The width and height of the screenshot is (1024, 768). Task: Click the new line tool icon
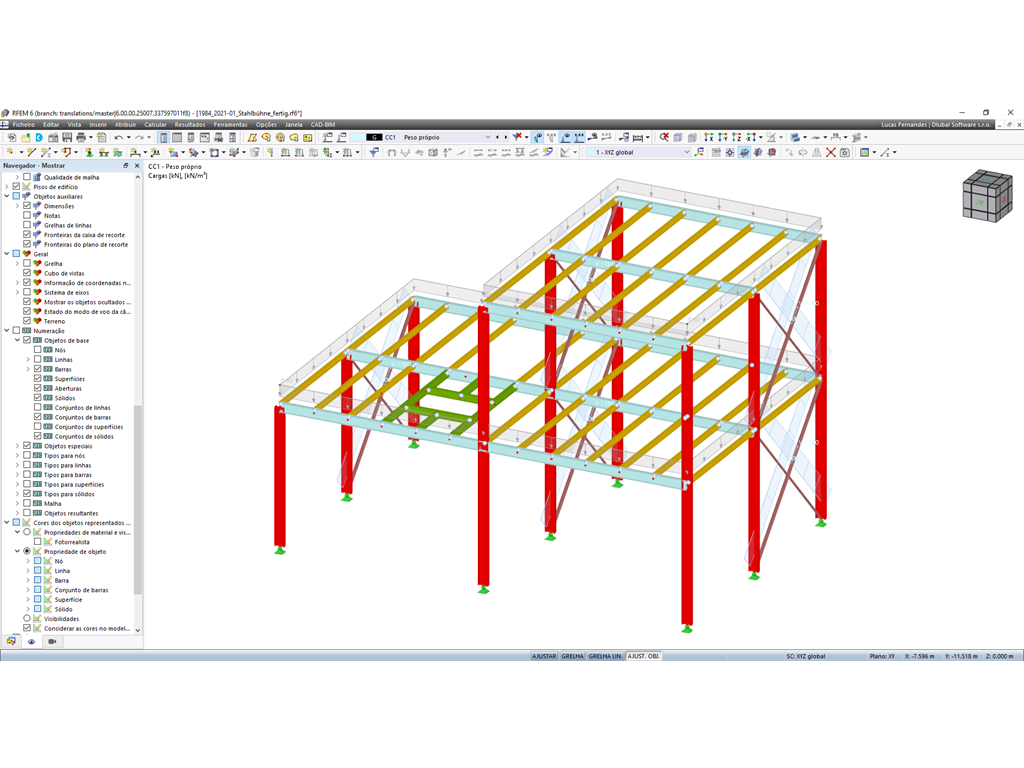point(31,152)
